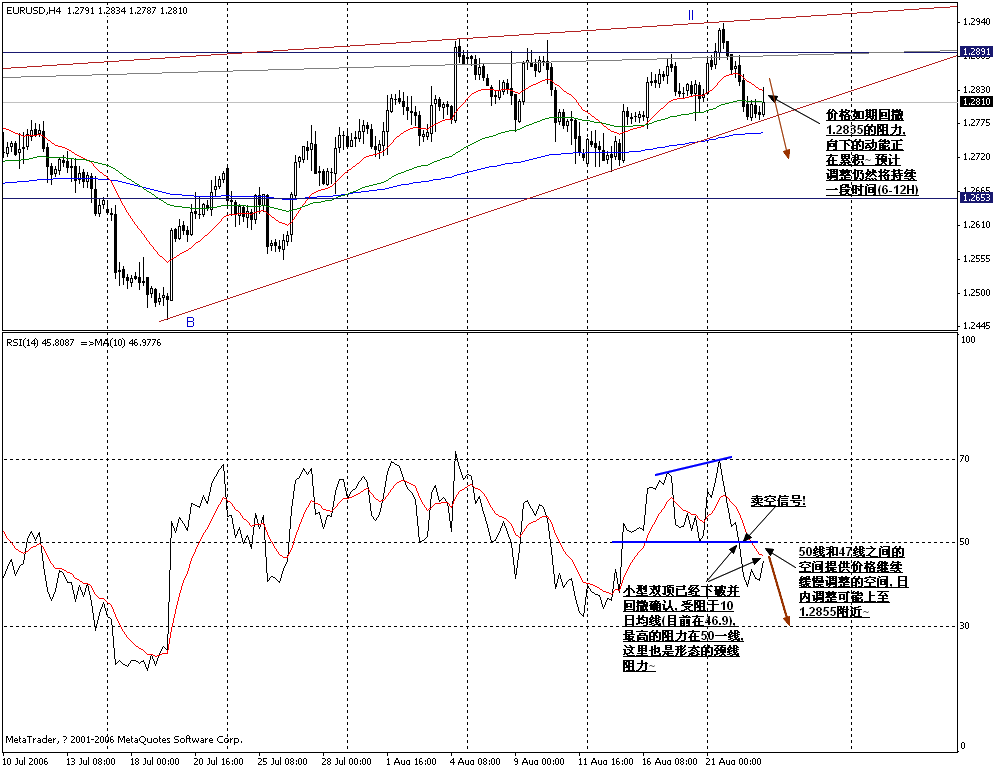Click the 0 level on RSI scale
993x765 pixels.
[963, 745]
